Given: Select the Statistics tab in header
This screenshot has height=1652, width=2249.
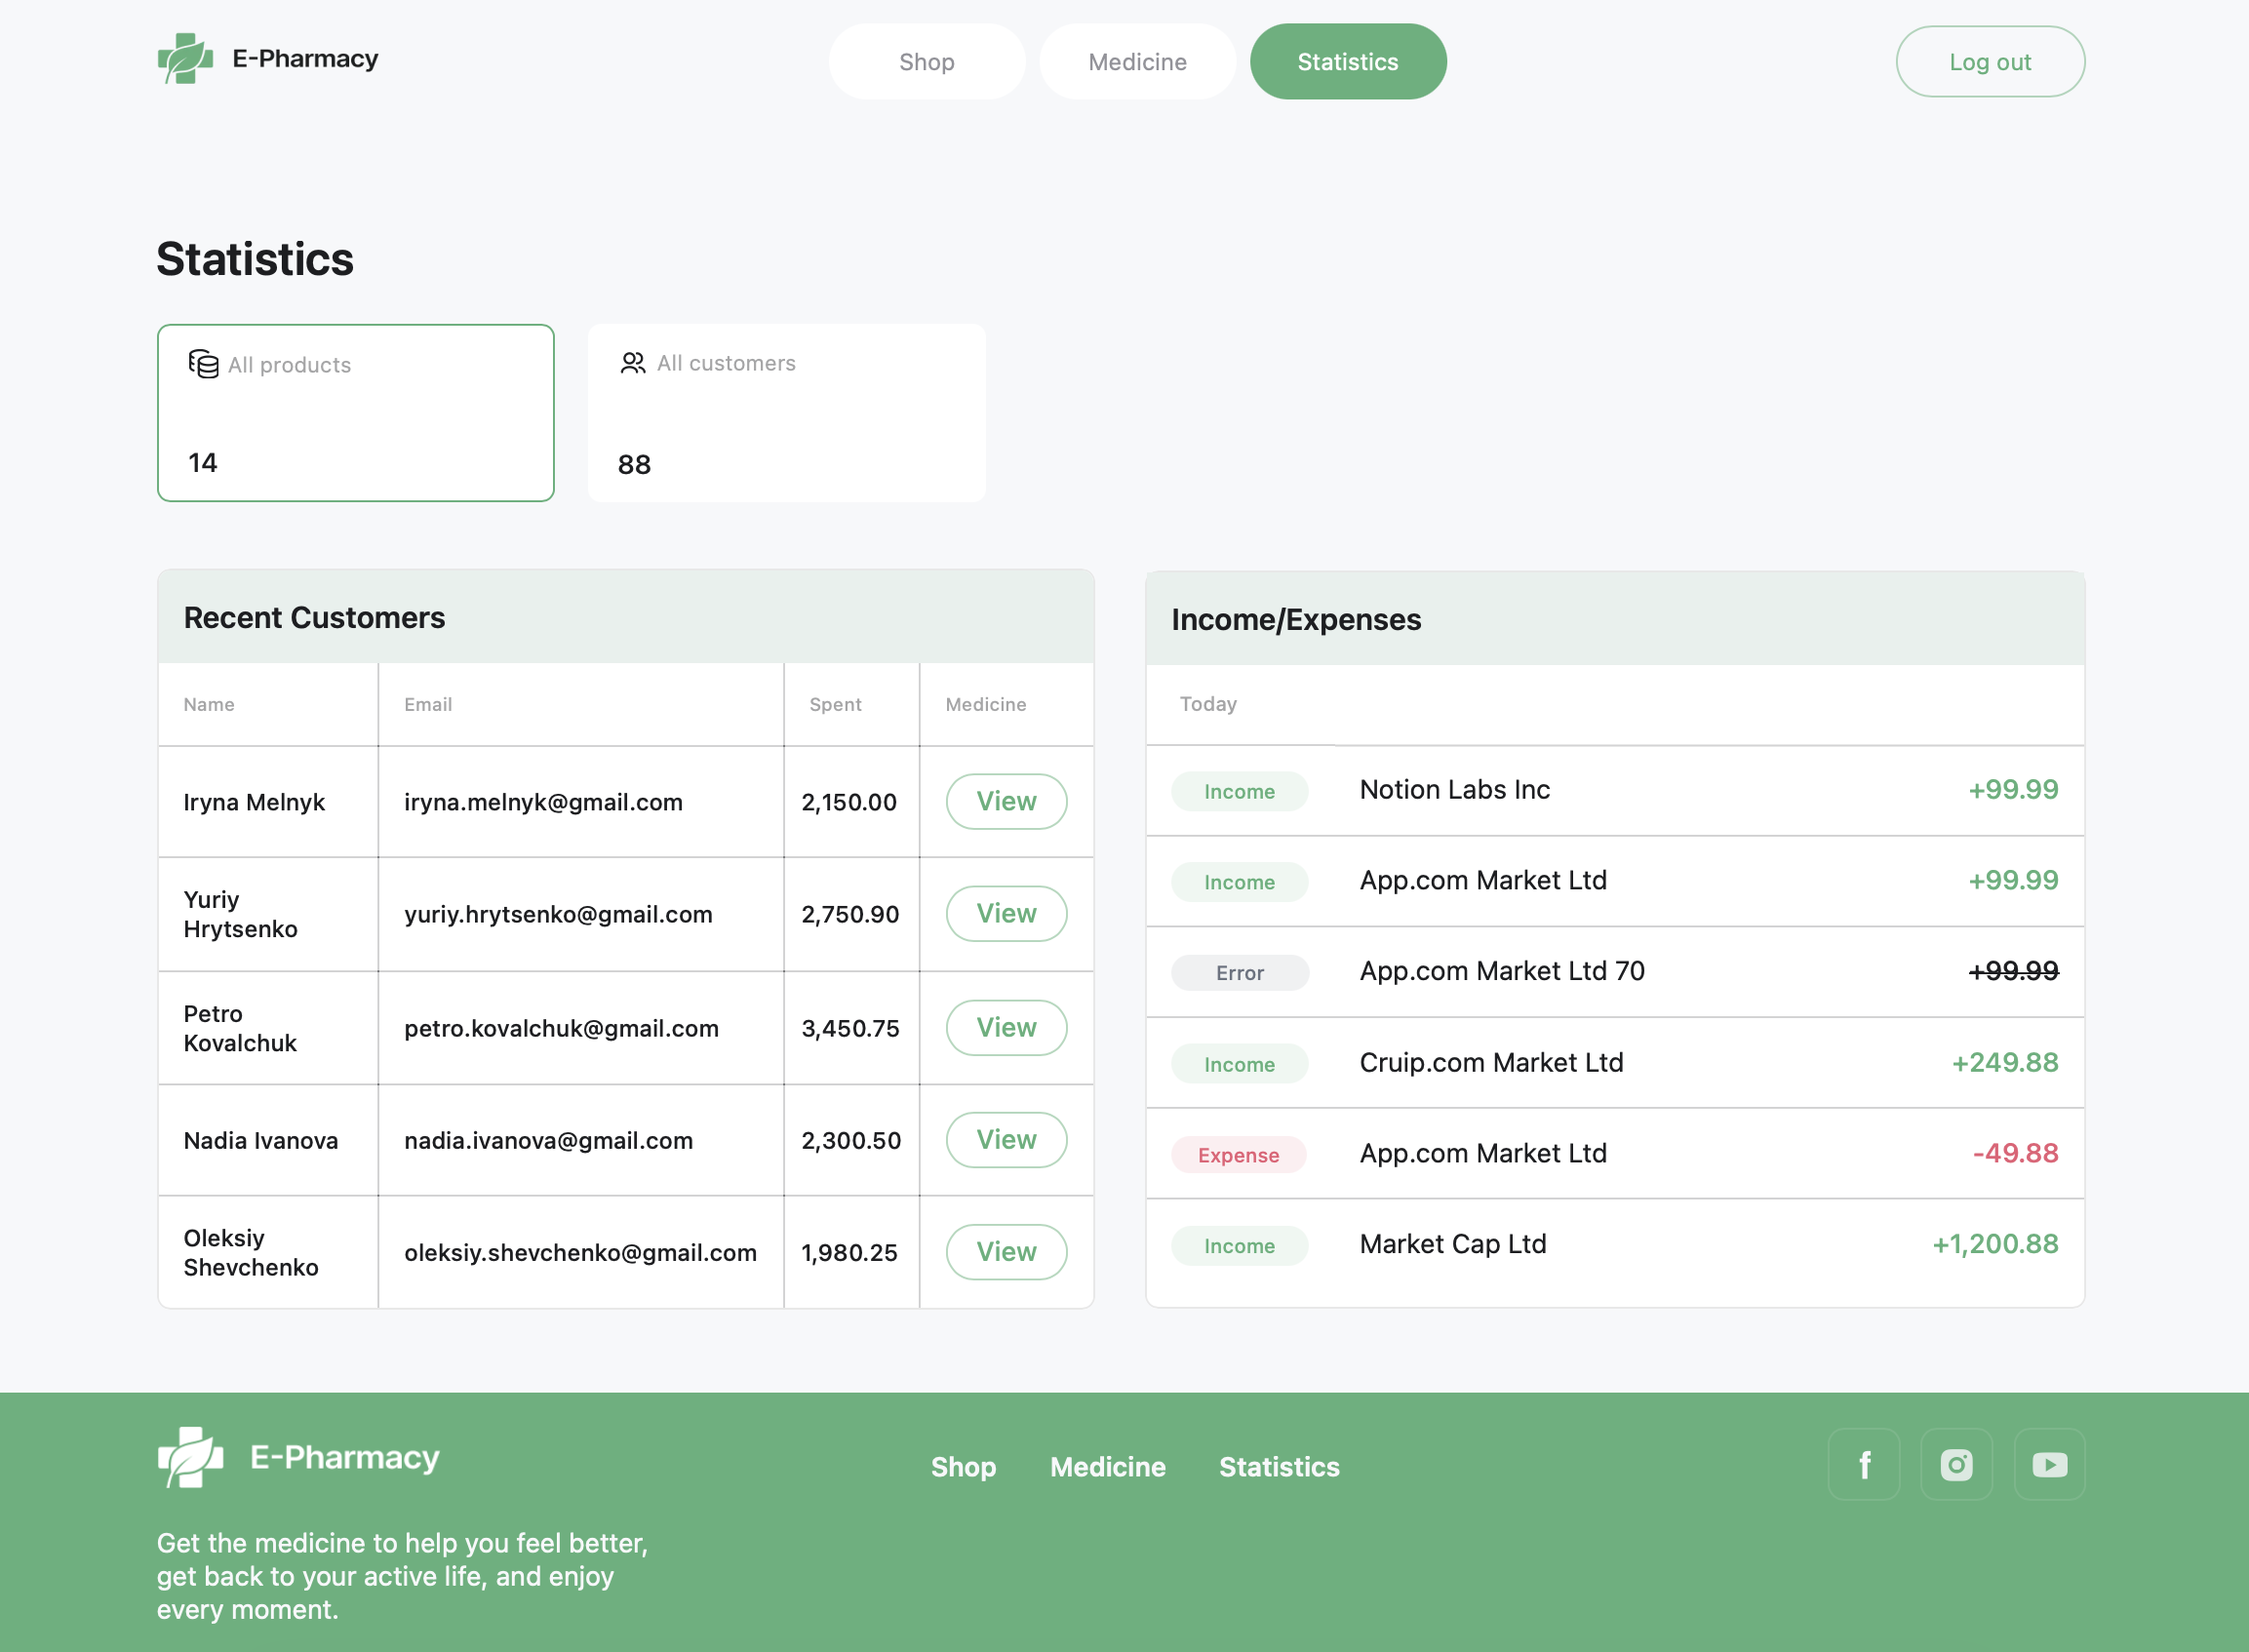Looking at the screenshot, I should click(1348, 62).
